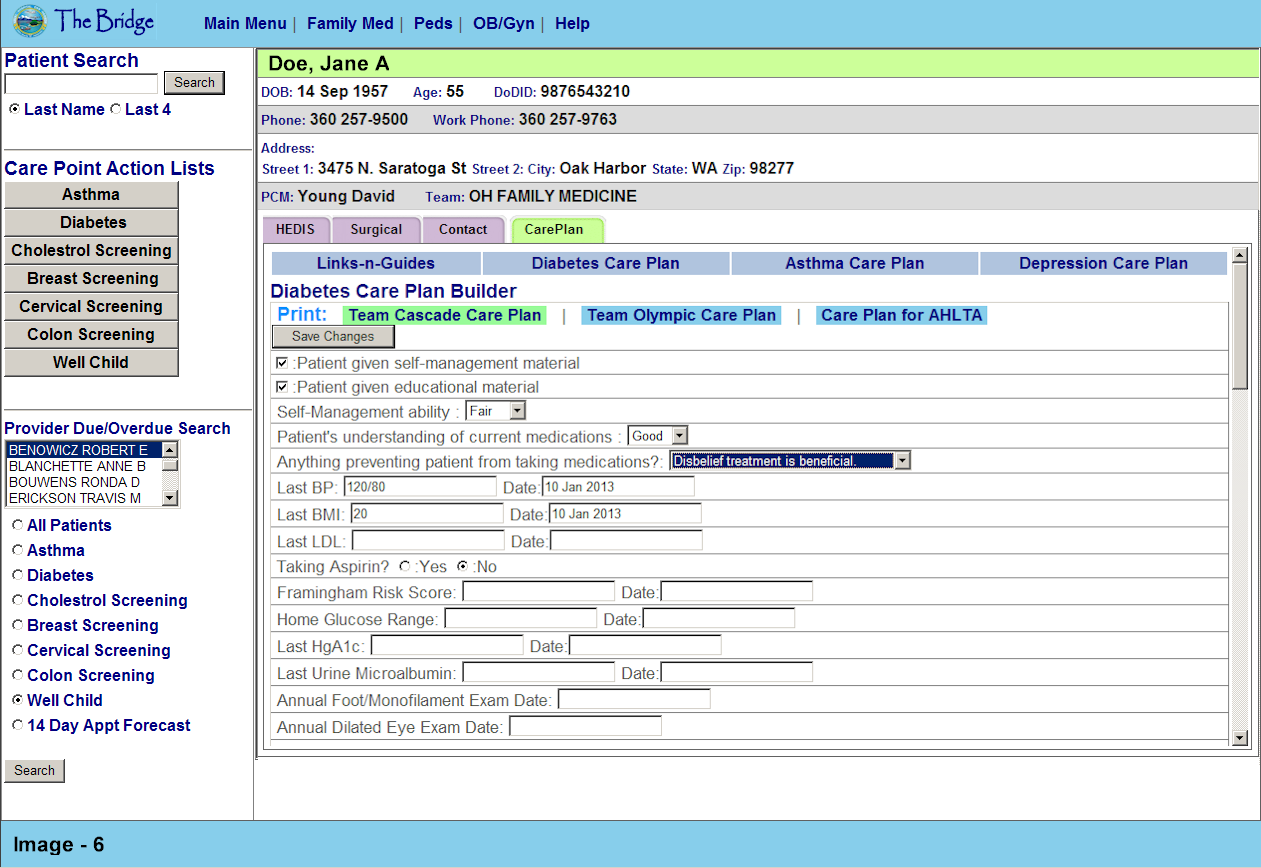Screen dimensions: 1261x868
Task: Click provider list scroll down arrow
Action: (170, 498)
